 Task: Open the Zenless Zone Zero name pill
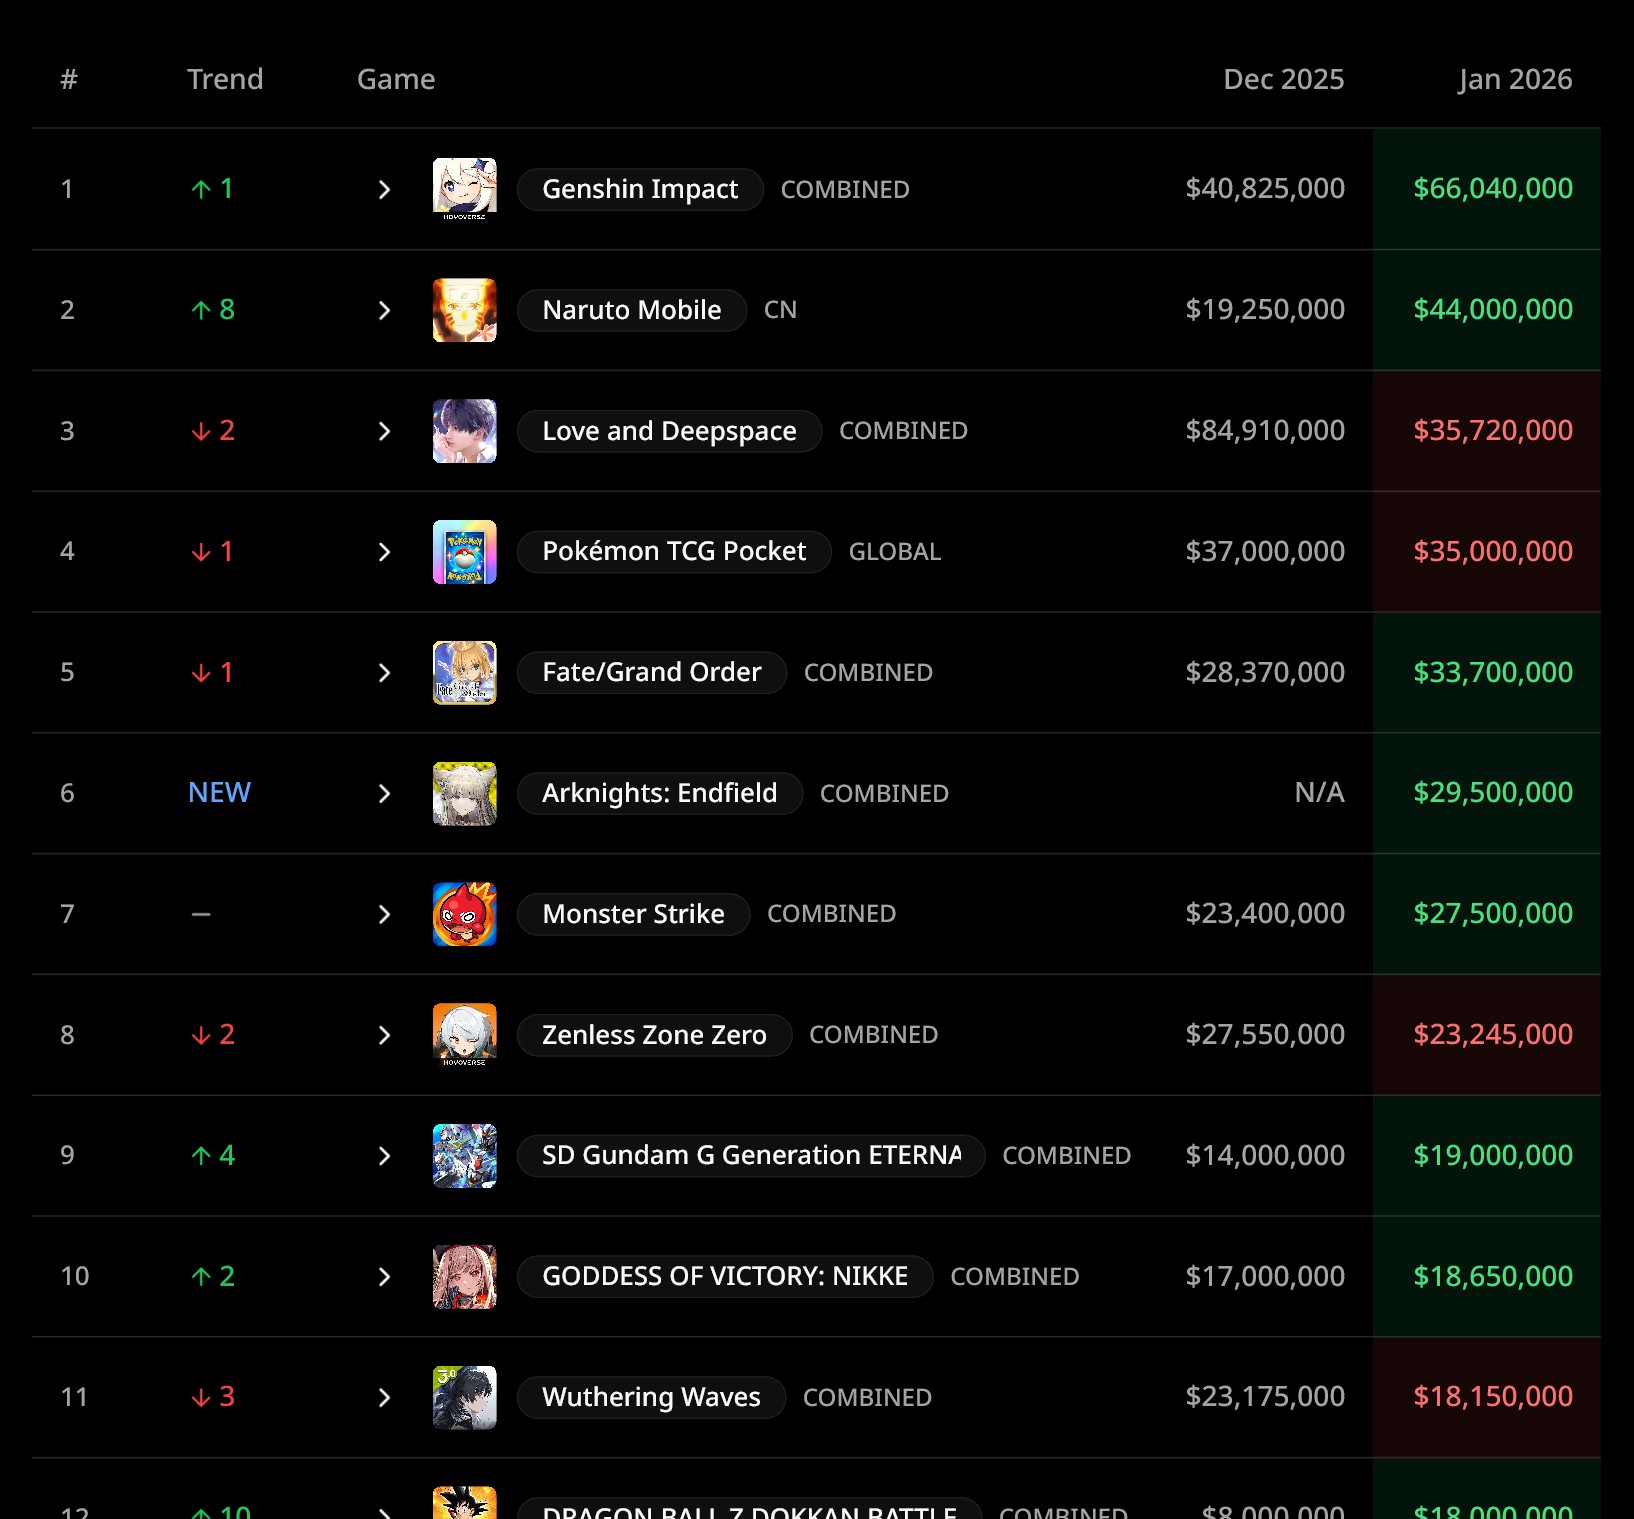click(x=654, y=1035)
